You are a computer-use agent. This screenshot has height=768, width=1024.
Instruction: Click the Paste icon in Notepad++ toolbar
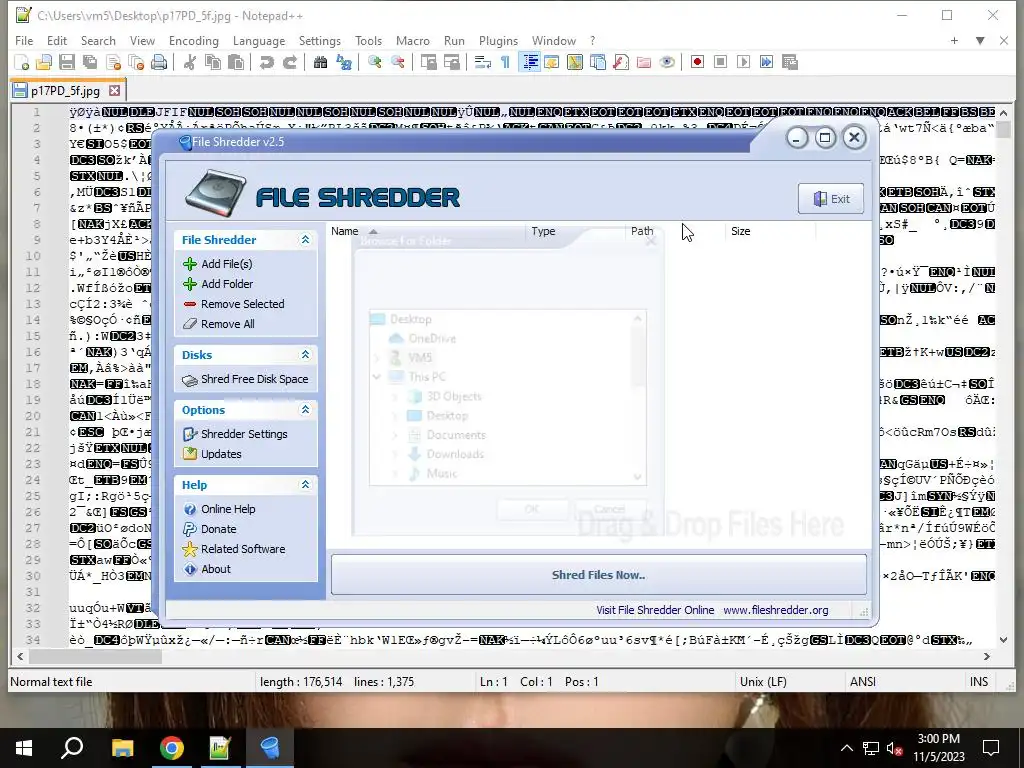(236, 63)
